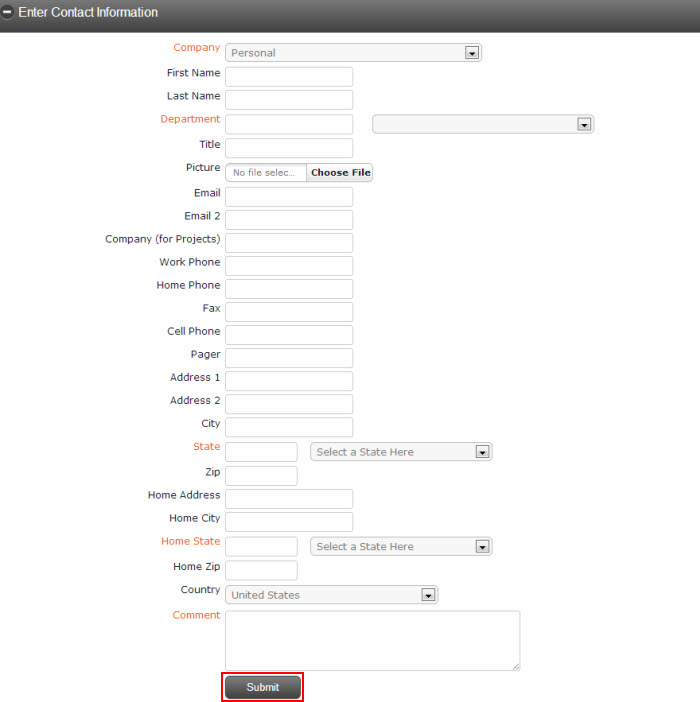Click the Home State abbreviation text field
The height and width of the screenshot is (702, 700).
click(261, 546)
